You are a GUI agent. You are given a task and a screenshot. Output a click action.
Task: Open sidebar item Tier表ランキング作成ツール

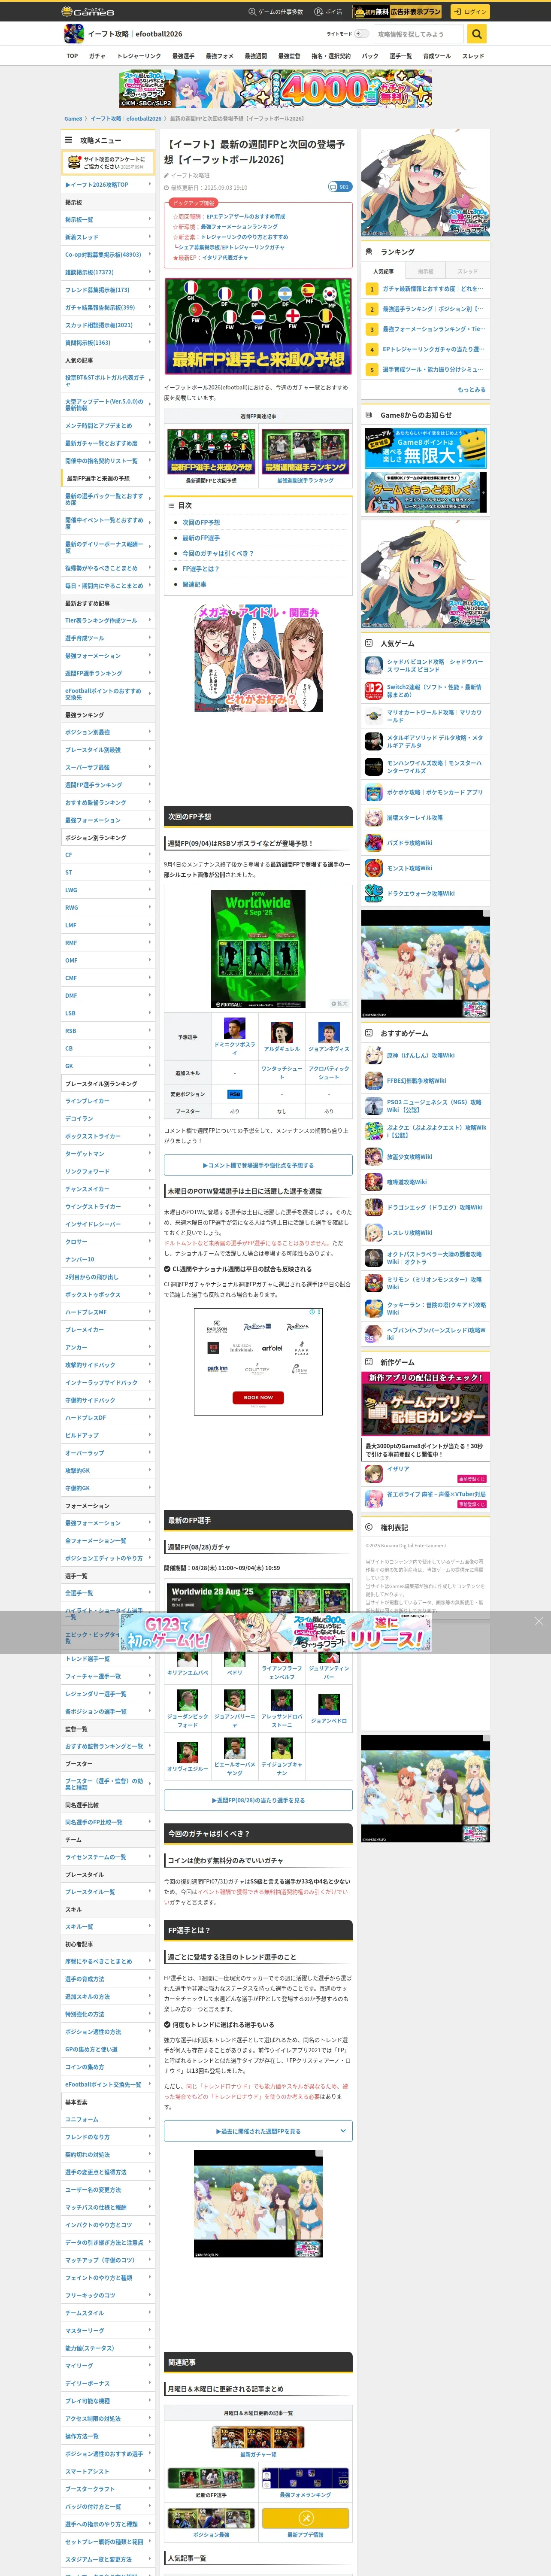[x=108, y=621]
